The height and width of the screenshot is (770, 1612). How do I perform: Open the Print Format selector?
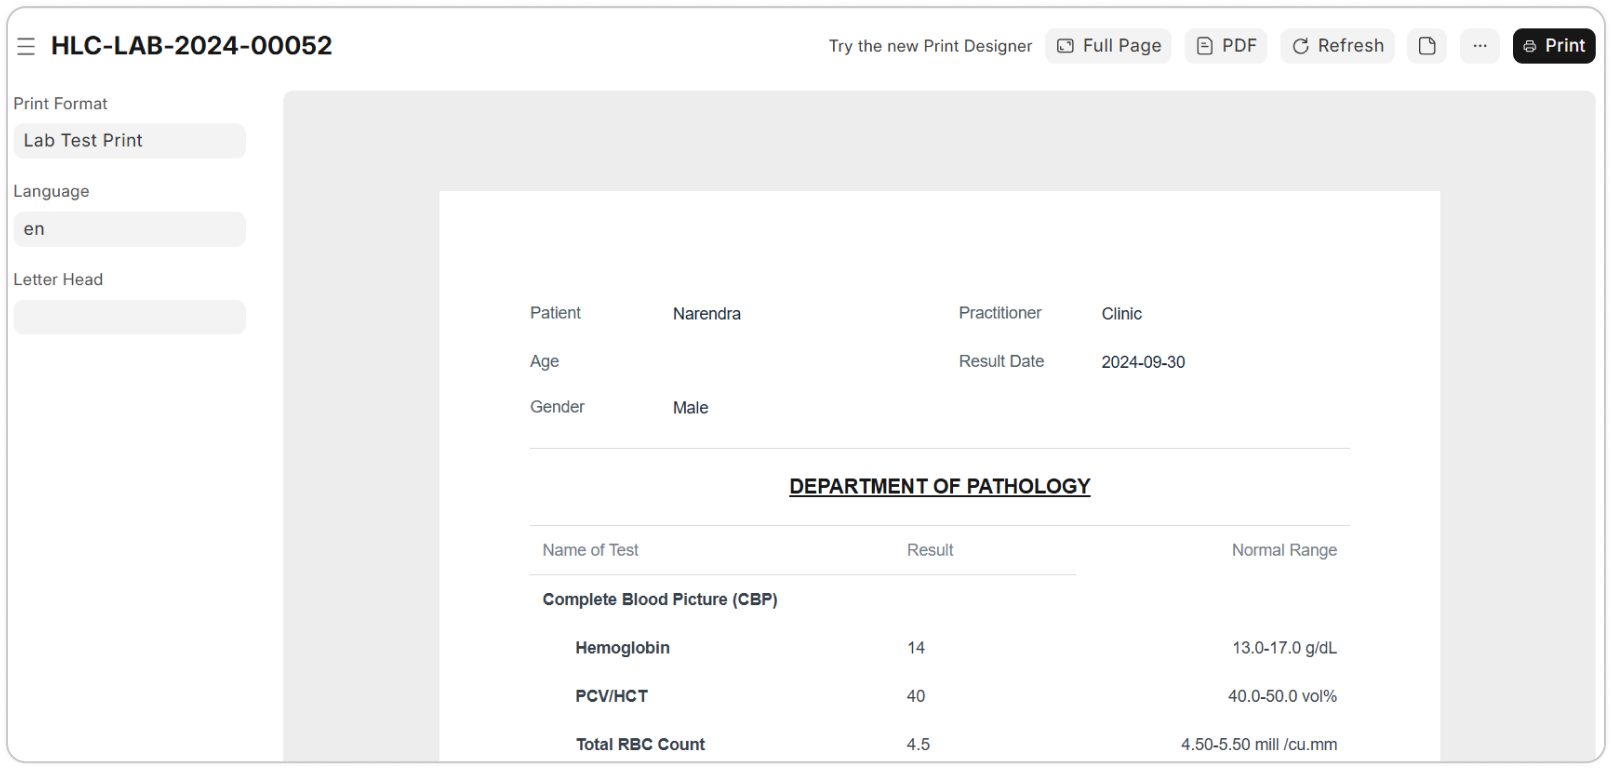[x=130, y=141]
